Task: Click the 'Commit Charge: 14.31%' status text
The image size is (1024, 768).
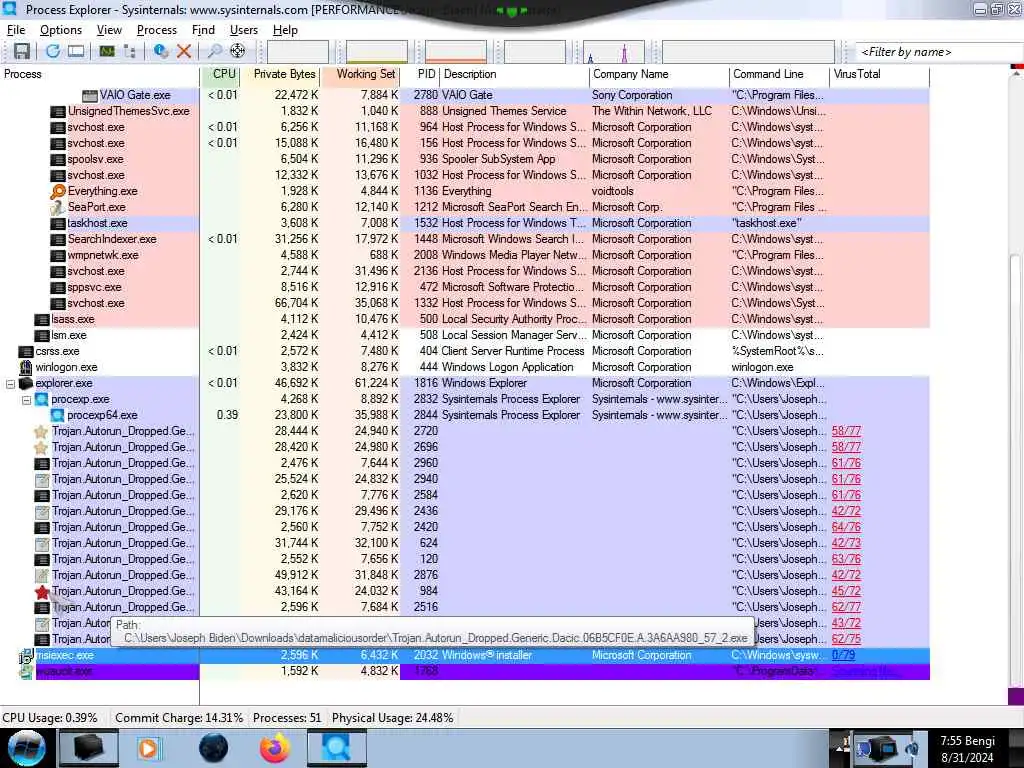Action: pos(179,718)
